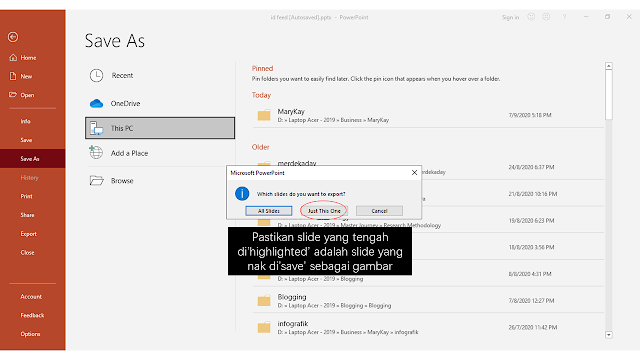Select the New document icon
Screen dimensions: 640x360
pyautogui.click(x=13, y=76)
